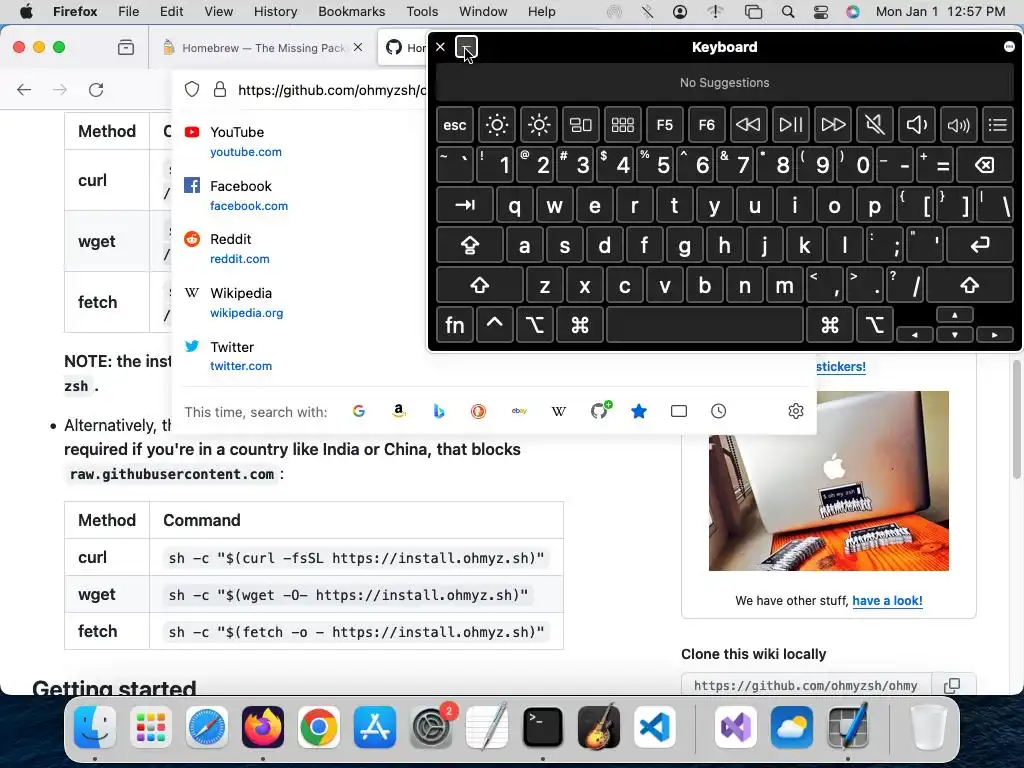The image size is (1024, 768).
Task: Tap the space bar key
Action: [x=705, y=325]
